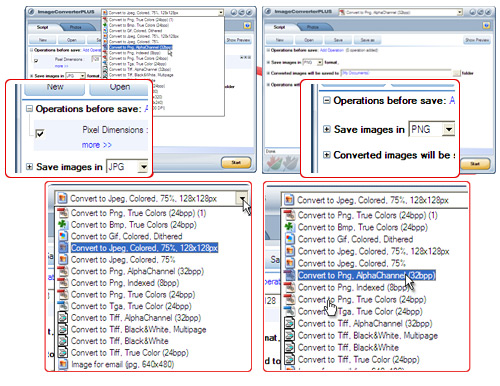
Task: Click the Tiff Black&White Multipage icon in lower-left list
Action: [63, 329]
